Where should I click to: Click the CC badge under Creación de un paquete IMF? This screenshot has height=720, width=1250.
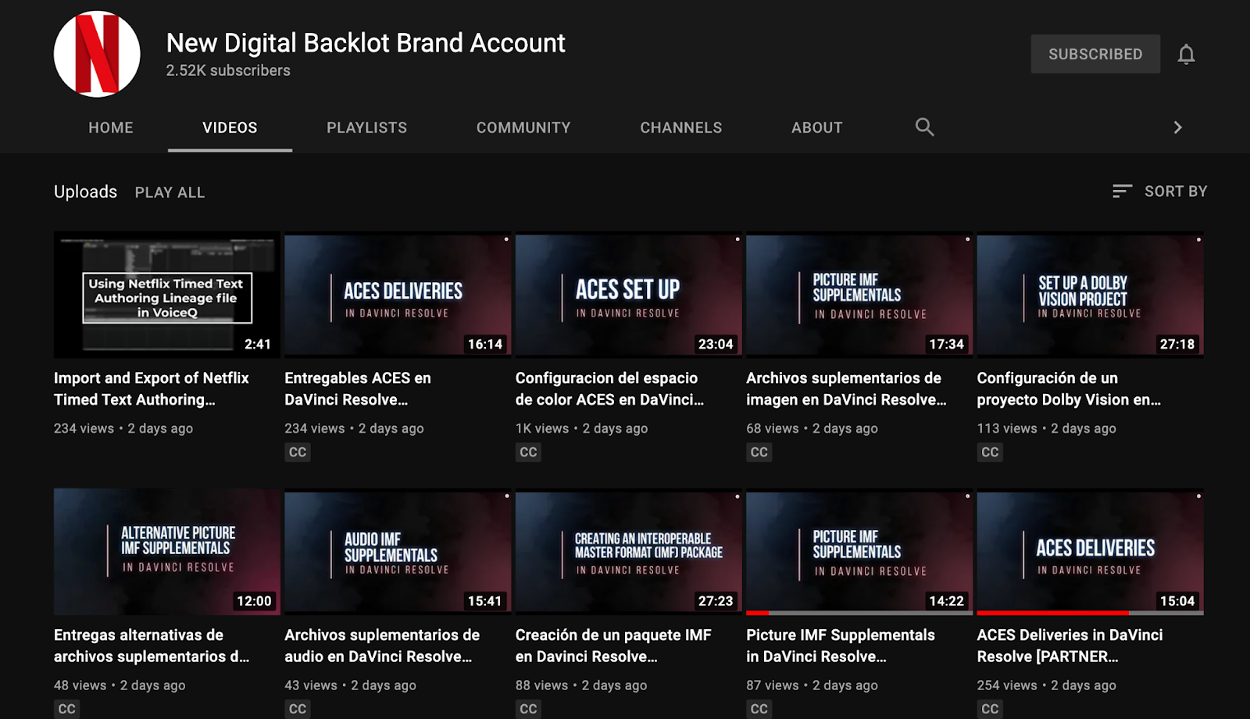coord(528,709)
